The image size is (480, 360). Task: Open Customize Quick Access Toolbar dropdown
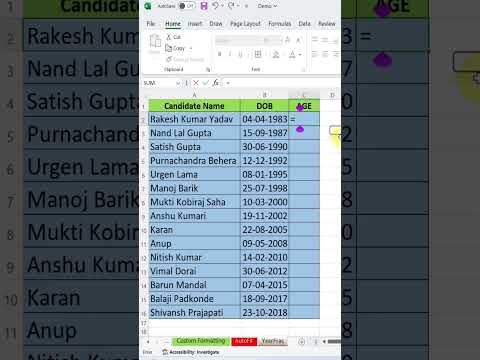(246, 6)
